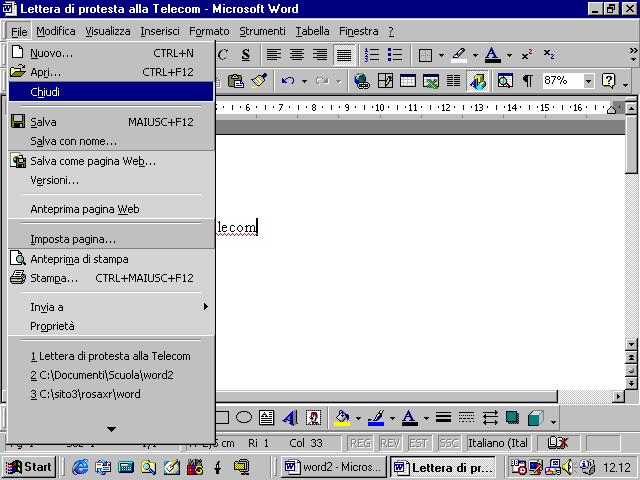Choose dash style in Drawing toolbar

[x=466, y=418]
